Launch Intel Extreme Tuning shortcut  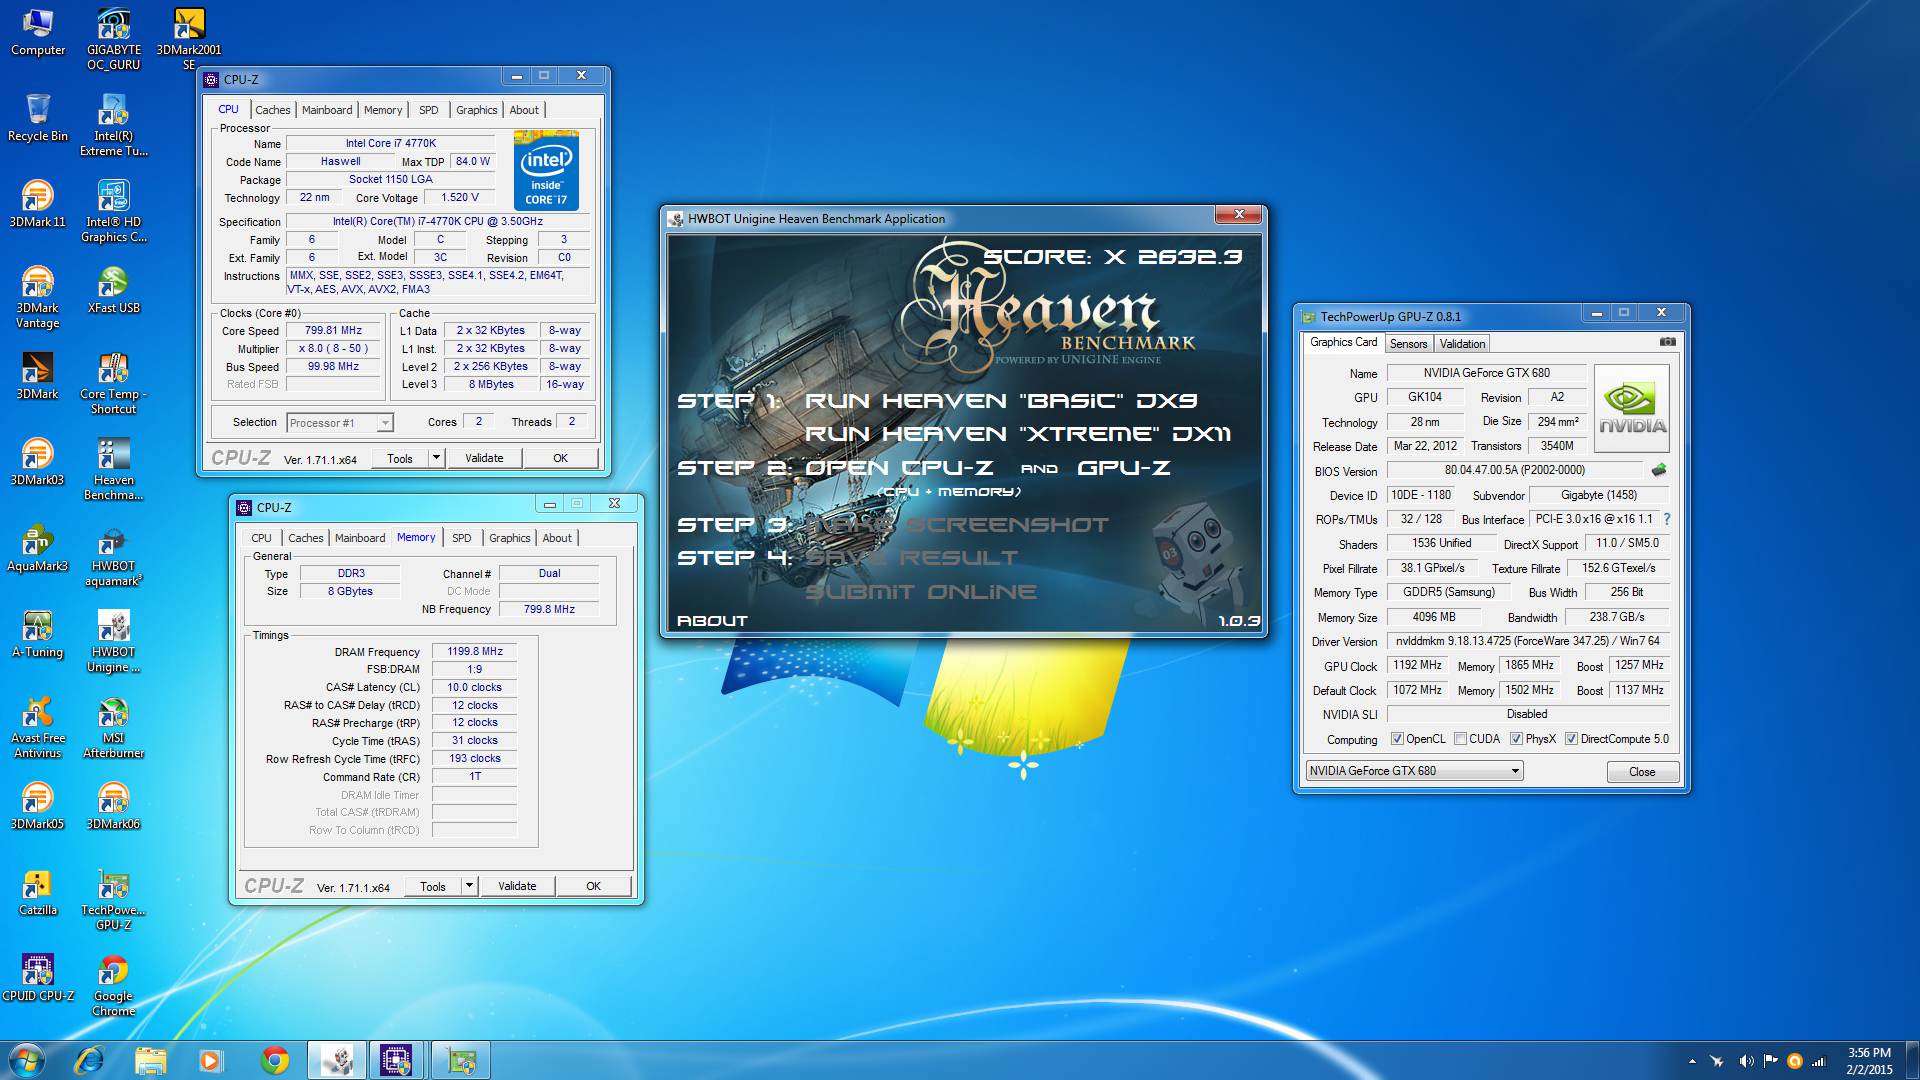113,126
